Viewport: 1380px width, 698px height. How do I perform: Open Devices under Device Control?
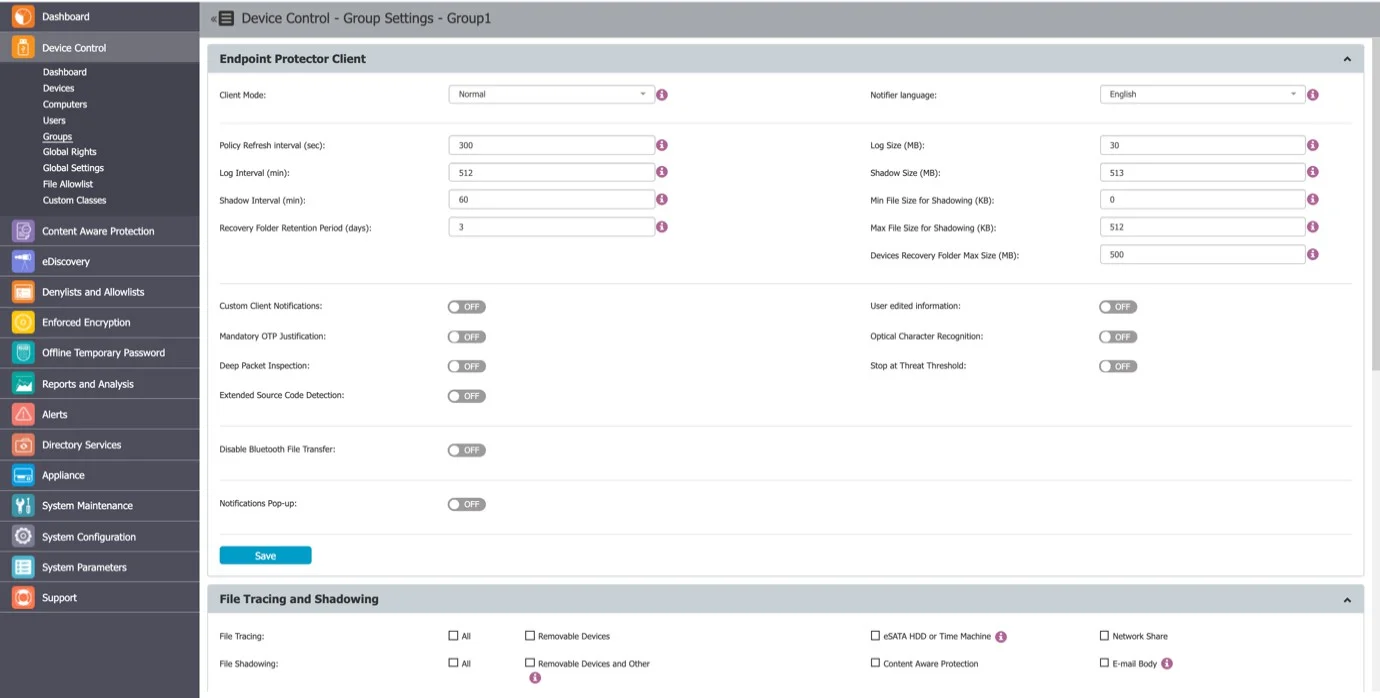point(58,88)
